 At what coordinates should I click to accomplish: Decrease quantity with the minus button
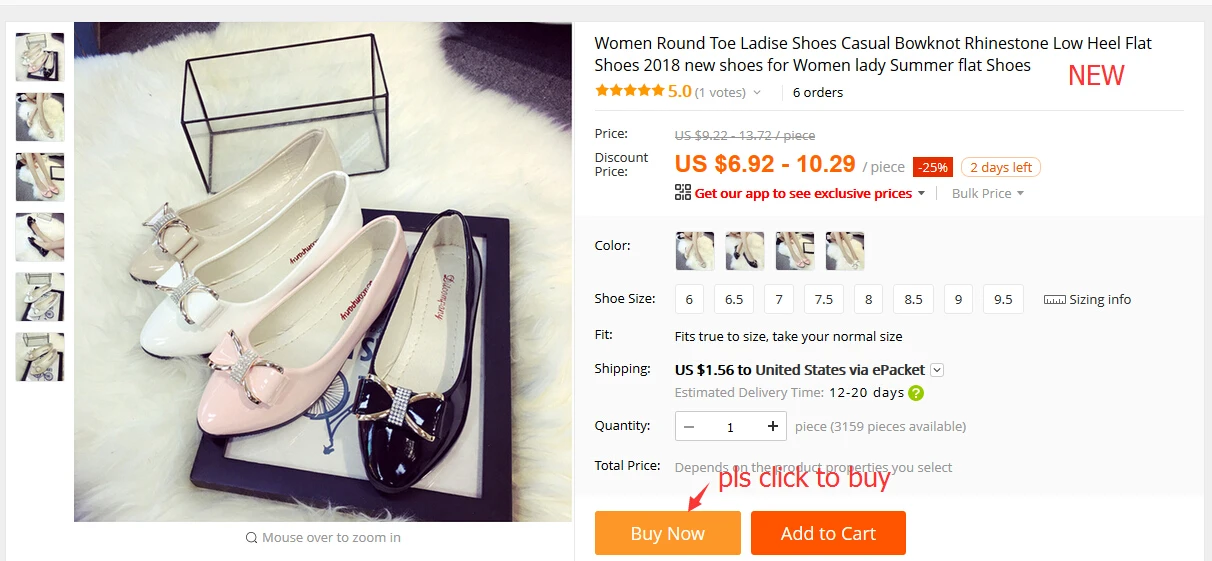[689, 427]
